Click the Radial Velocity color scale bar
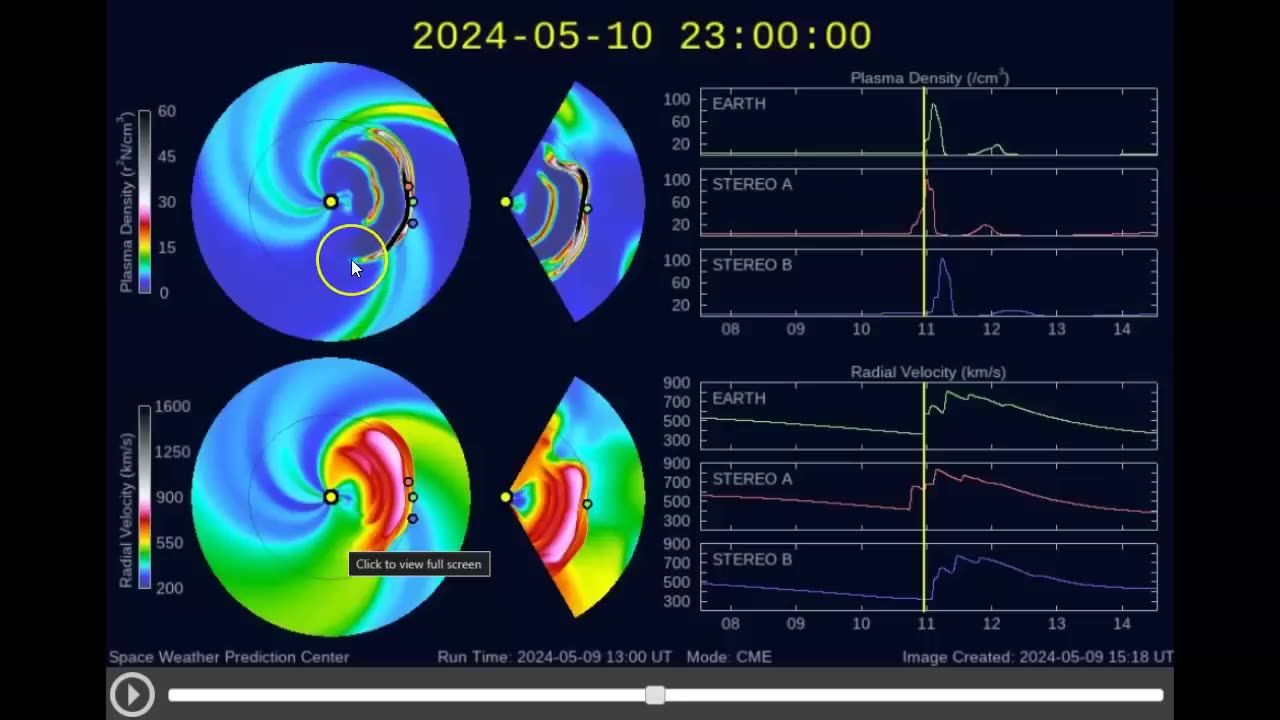Image resolution: width=1280 pixels, height=720 pixels. click(145, 497)
